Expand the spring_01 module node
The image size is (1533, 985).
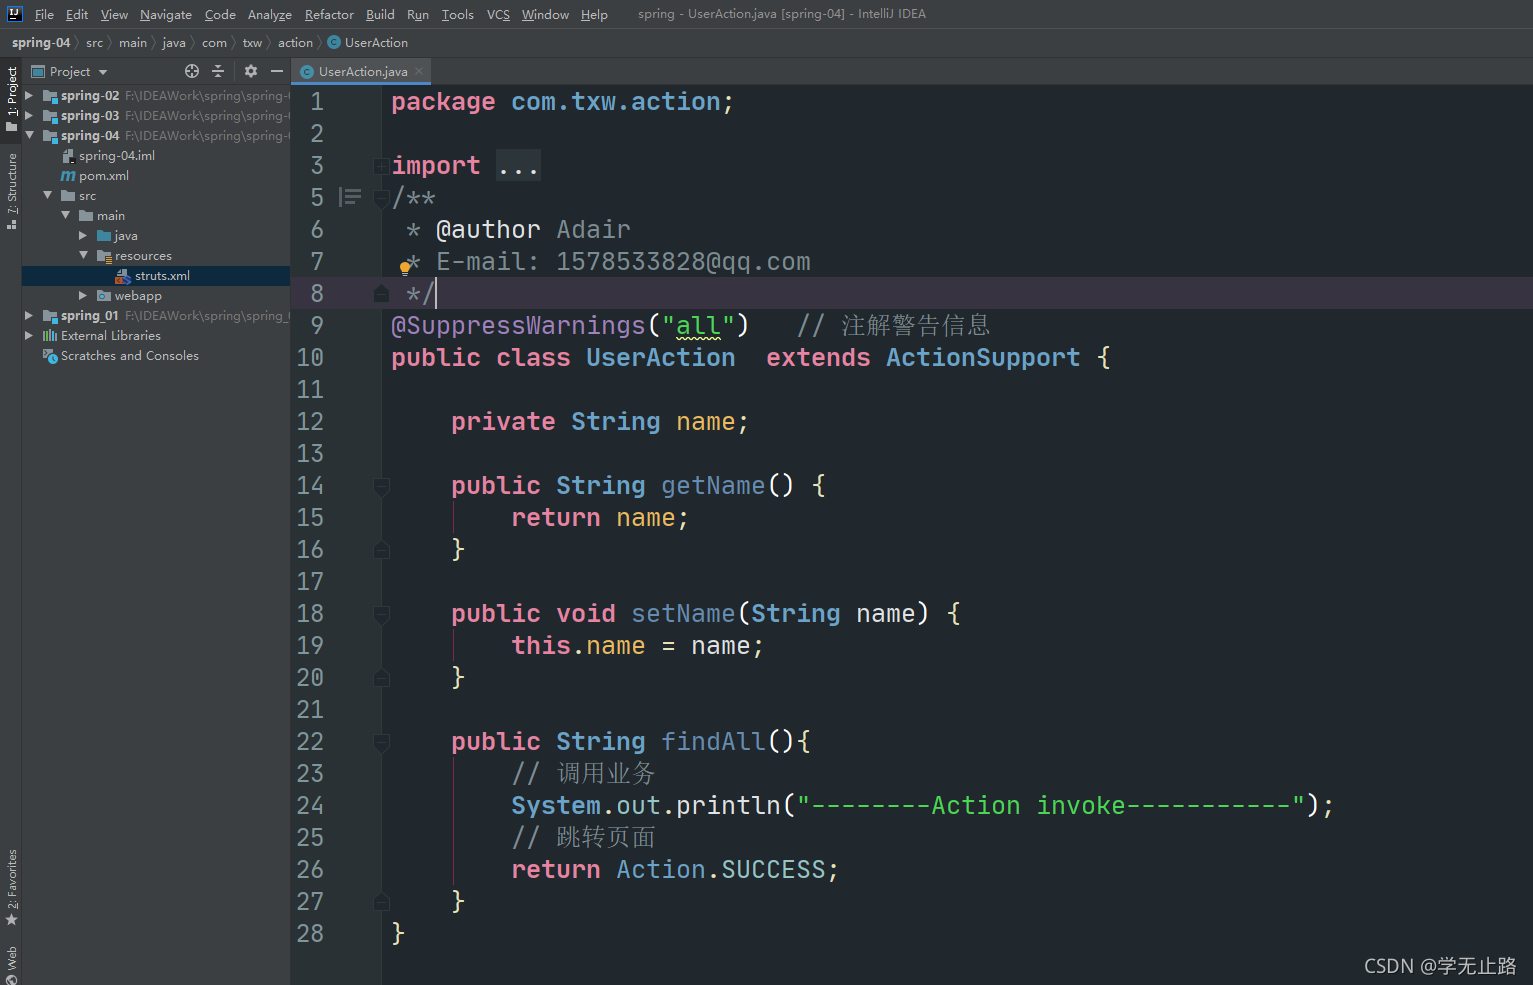(x=29, y=315)
